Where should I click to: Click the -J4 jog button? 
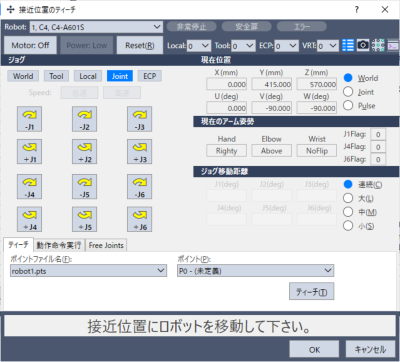point(30,186)
